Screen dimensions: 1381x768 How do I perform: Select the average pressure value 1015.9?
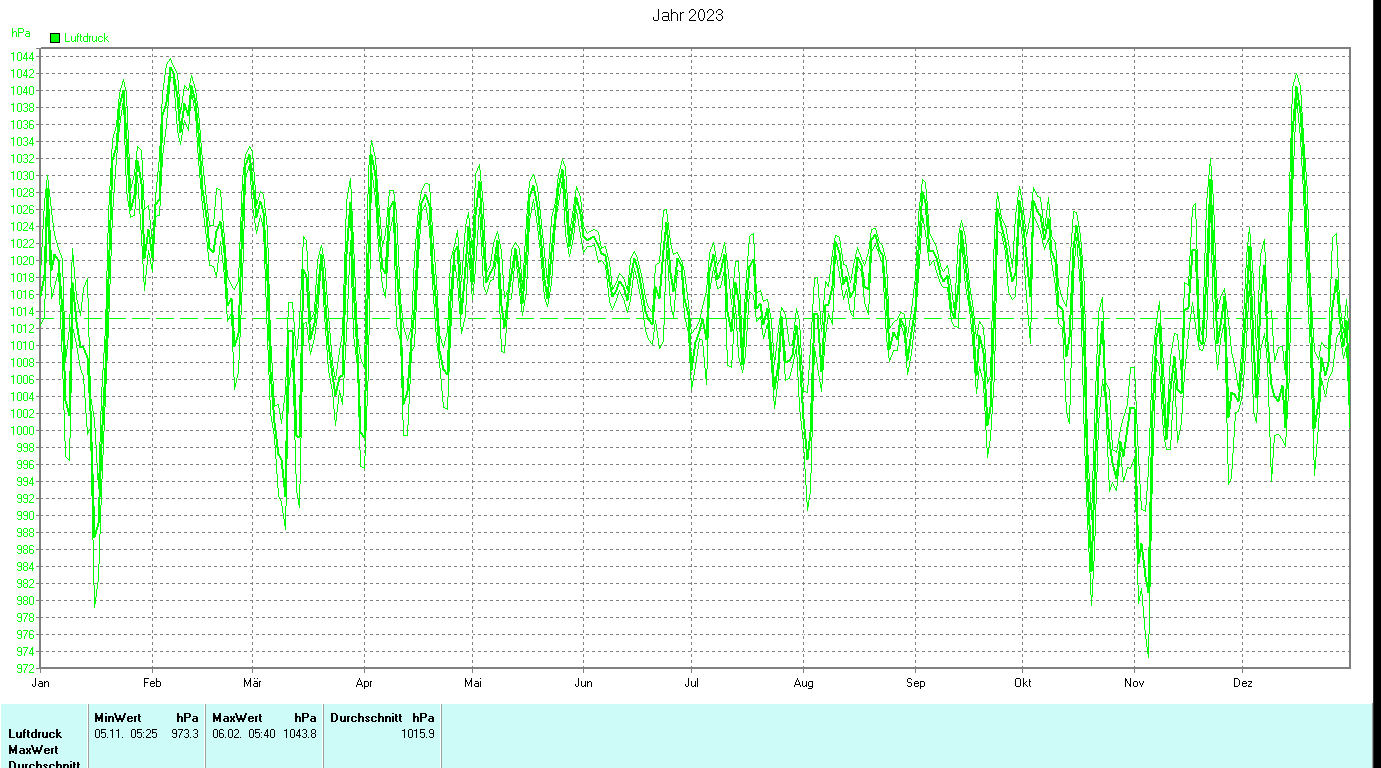pos(418,734)
